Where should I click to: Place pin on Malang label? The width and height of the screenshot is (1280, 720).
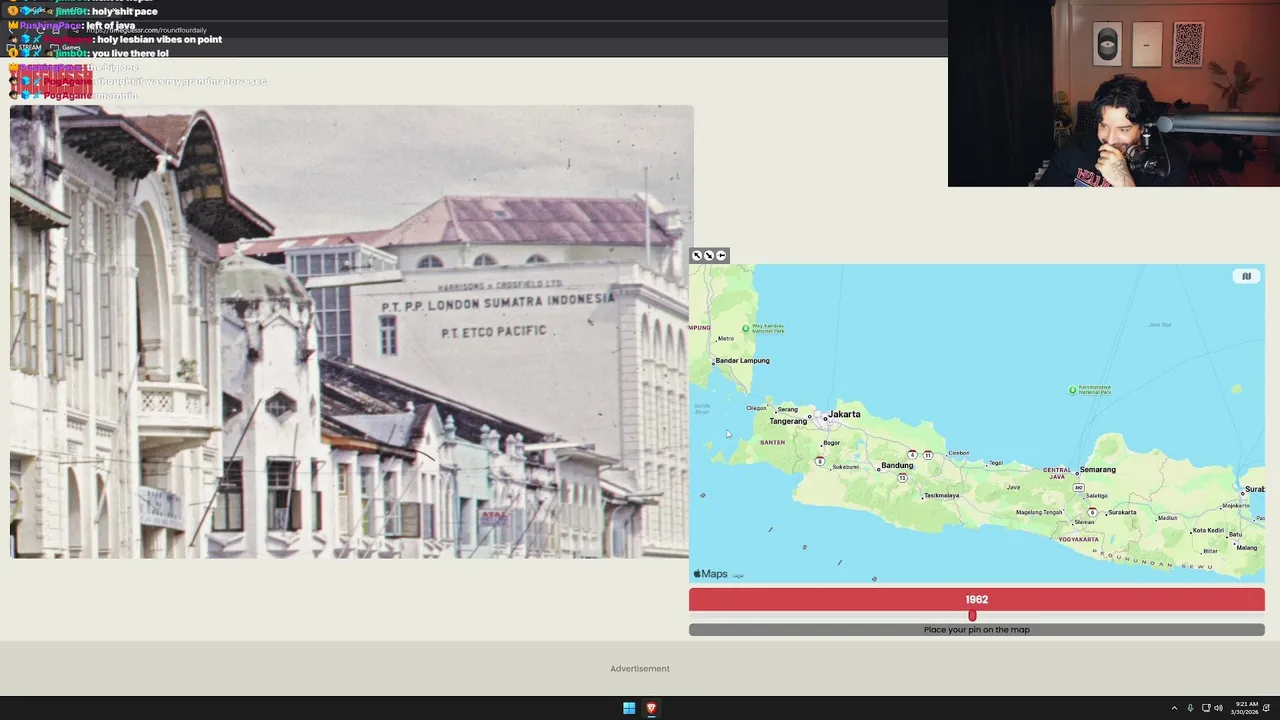click(1246, 547)
